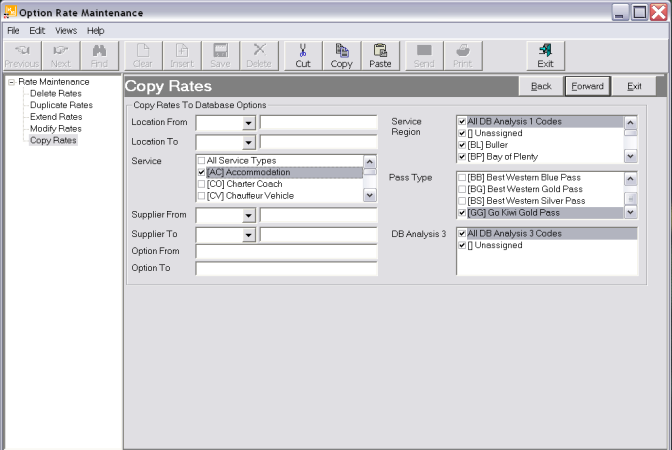Uncheck All DB Analysis 1 Codes
This screenshot has height=450, width=672.
pos(462,122)
